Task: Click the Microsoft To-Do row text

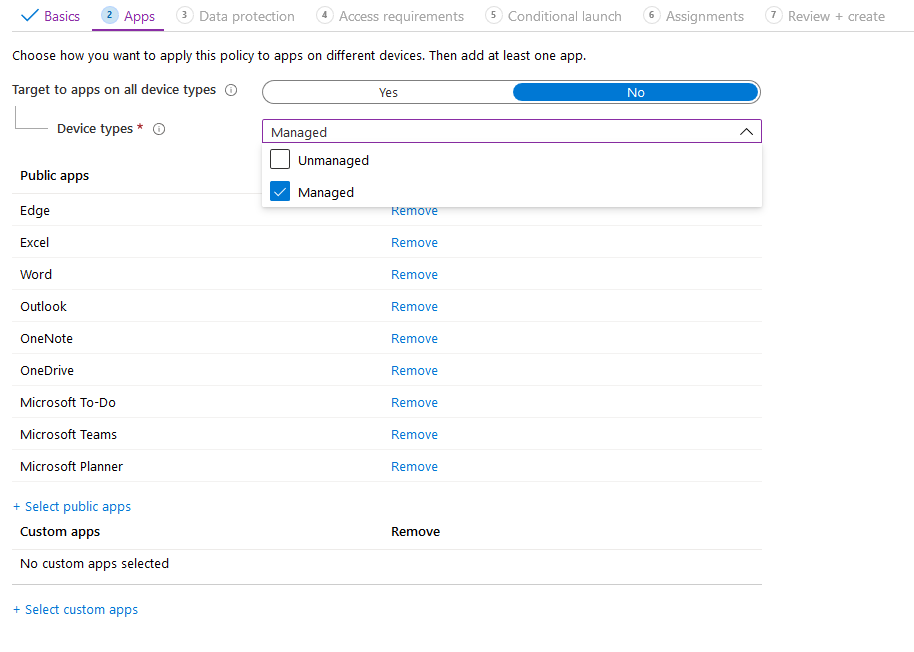Action: (x=68, y=403)
